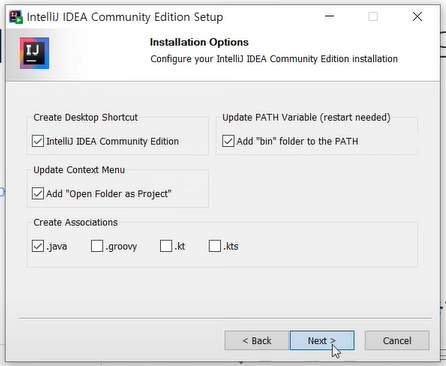Image resolution: width=446 pixels, height=366 pixels.
Task: Close the setup window with X
Action: (417, 16)
